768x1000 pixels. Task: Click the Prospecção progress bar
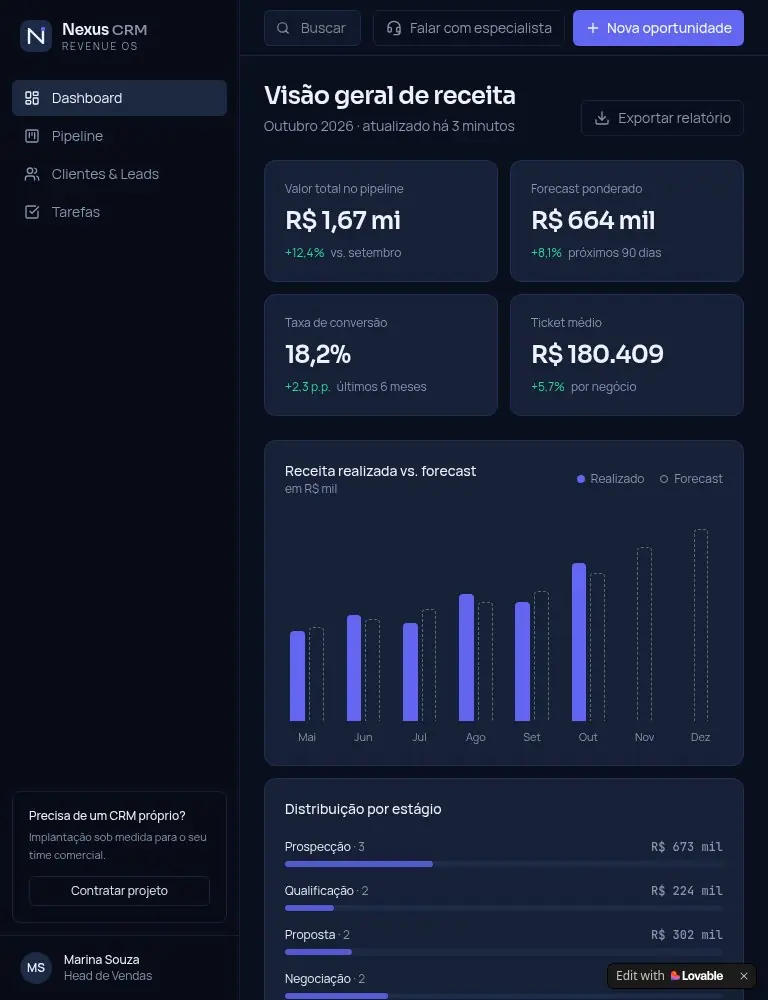(504, 864)
